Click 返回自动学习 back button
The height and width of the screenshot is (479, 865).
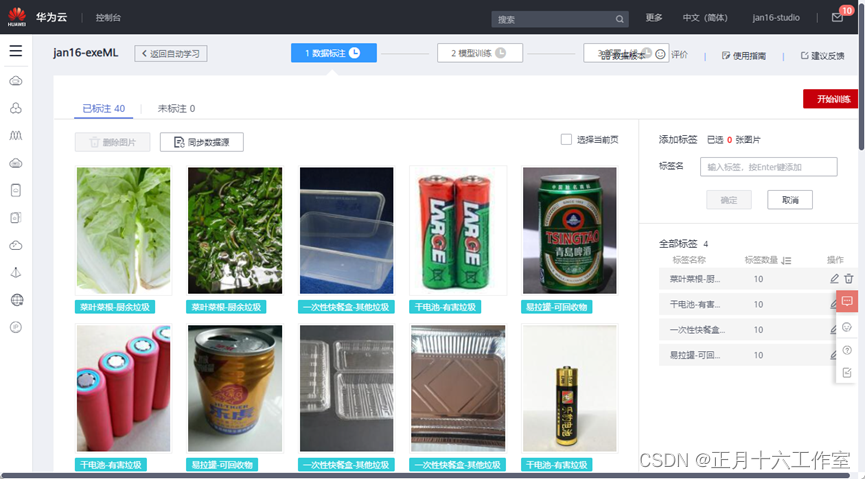171,54
